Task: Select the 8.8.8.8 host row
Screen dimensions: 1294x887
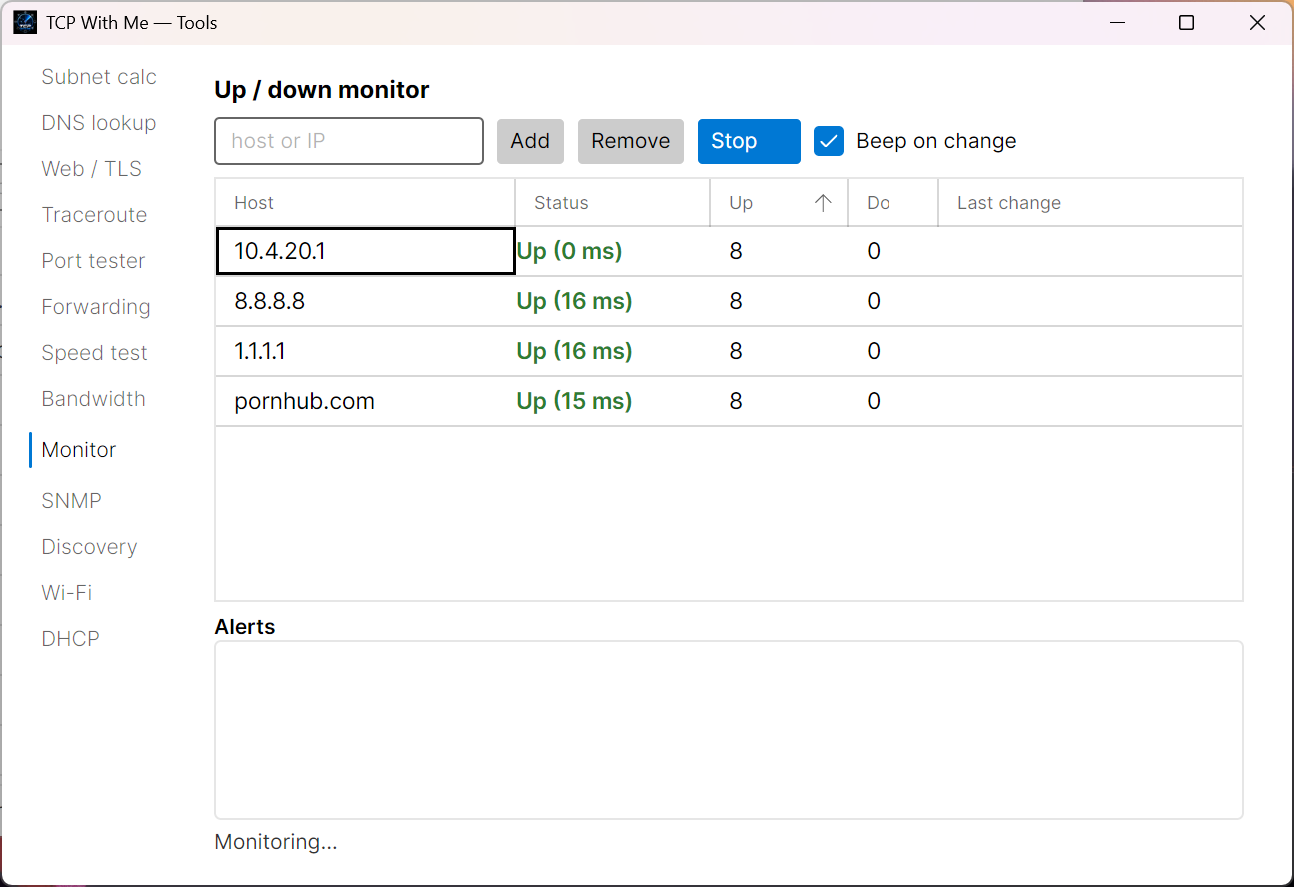Action: click(729, 301)
